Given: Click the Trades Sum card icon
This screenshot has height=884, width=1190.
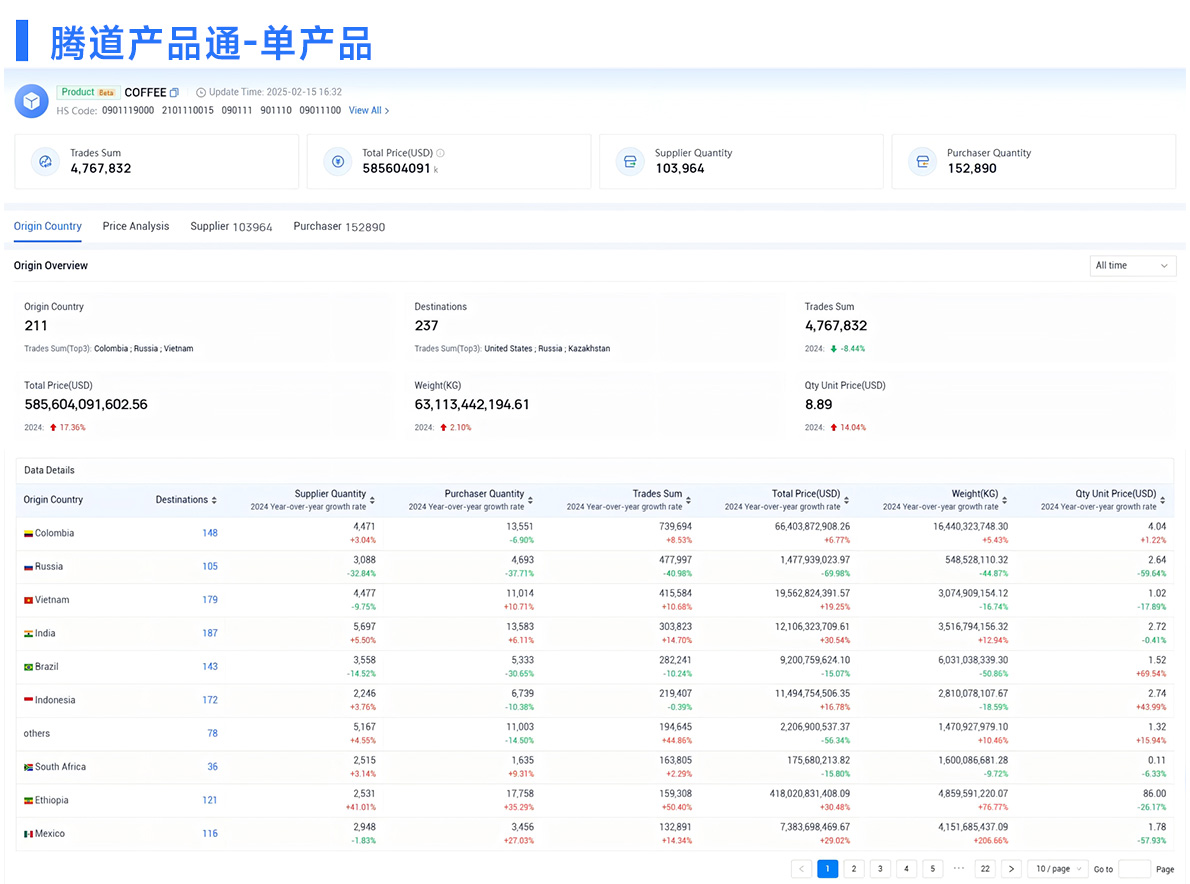Looking at the screenshot, I should pos(46,161).
